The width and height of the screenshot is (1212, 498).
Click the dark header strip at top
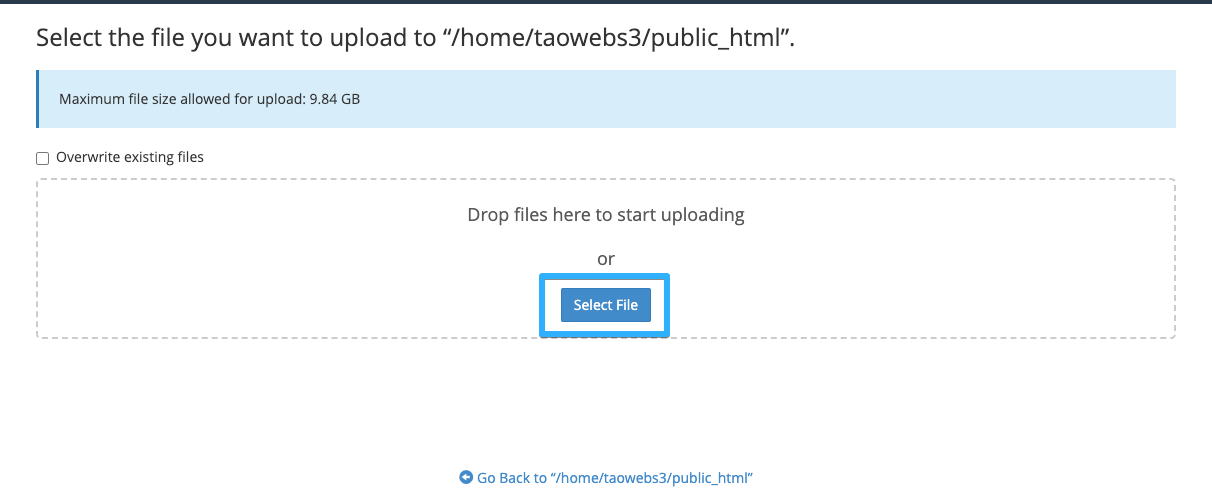pos(606,2)
